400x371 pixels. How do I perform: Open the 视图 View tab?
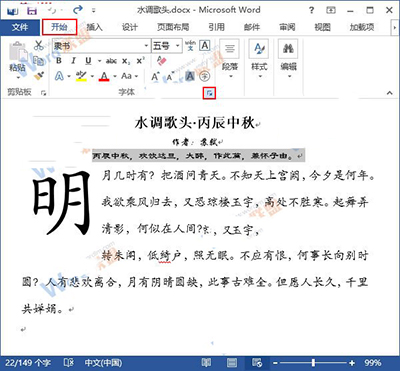pos(322,27)
